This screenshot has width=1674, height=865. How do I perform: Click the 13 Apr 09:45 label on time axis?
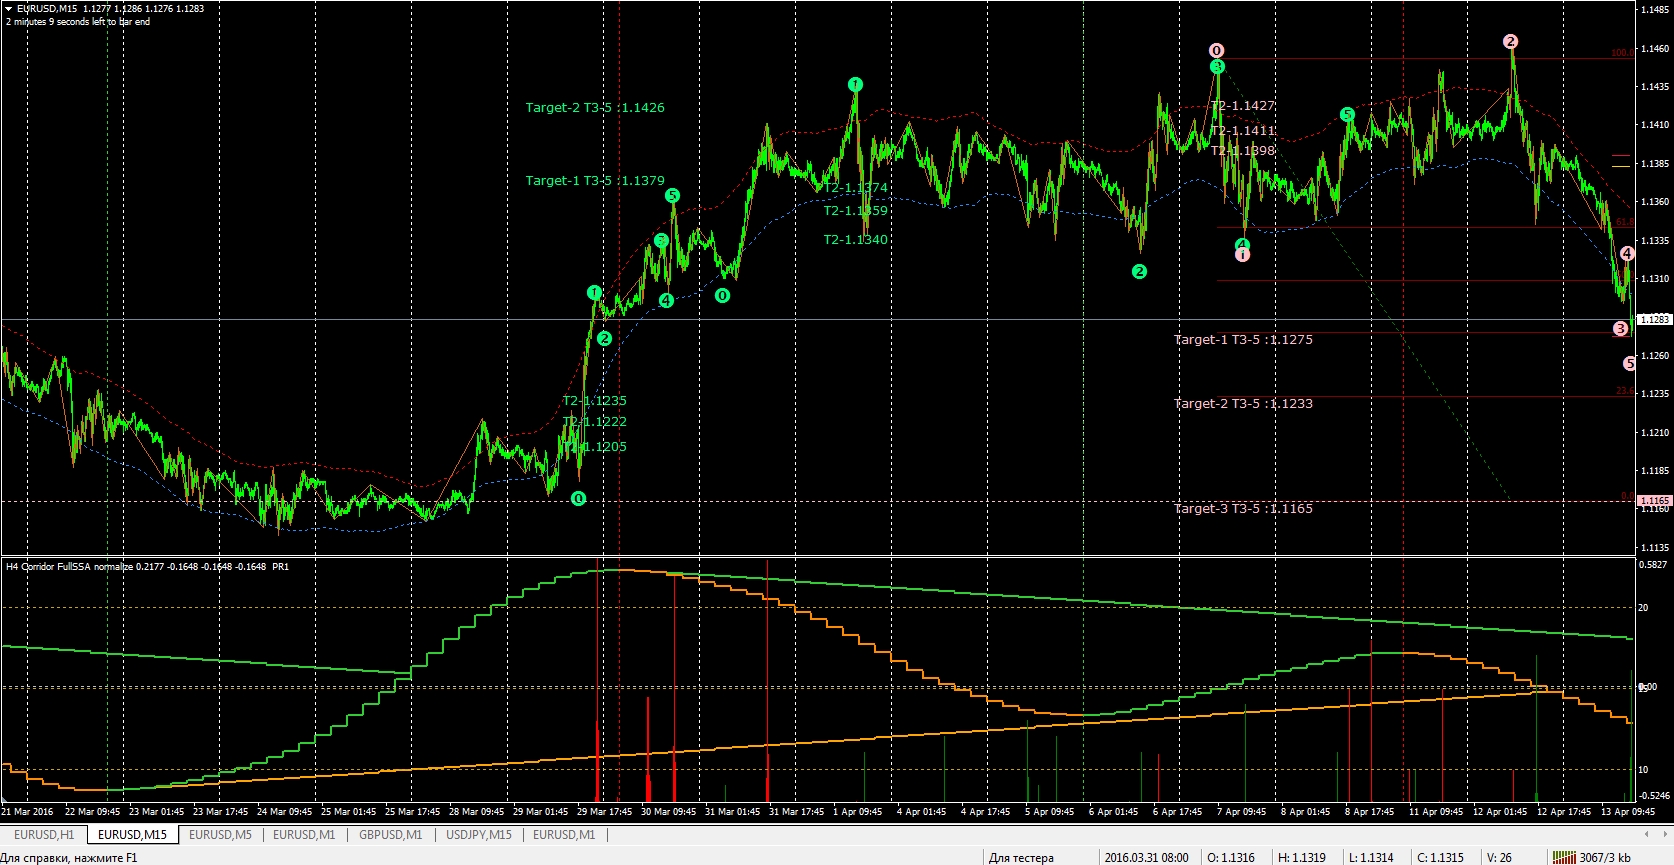pos(1628,812)
